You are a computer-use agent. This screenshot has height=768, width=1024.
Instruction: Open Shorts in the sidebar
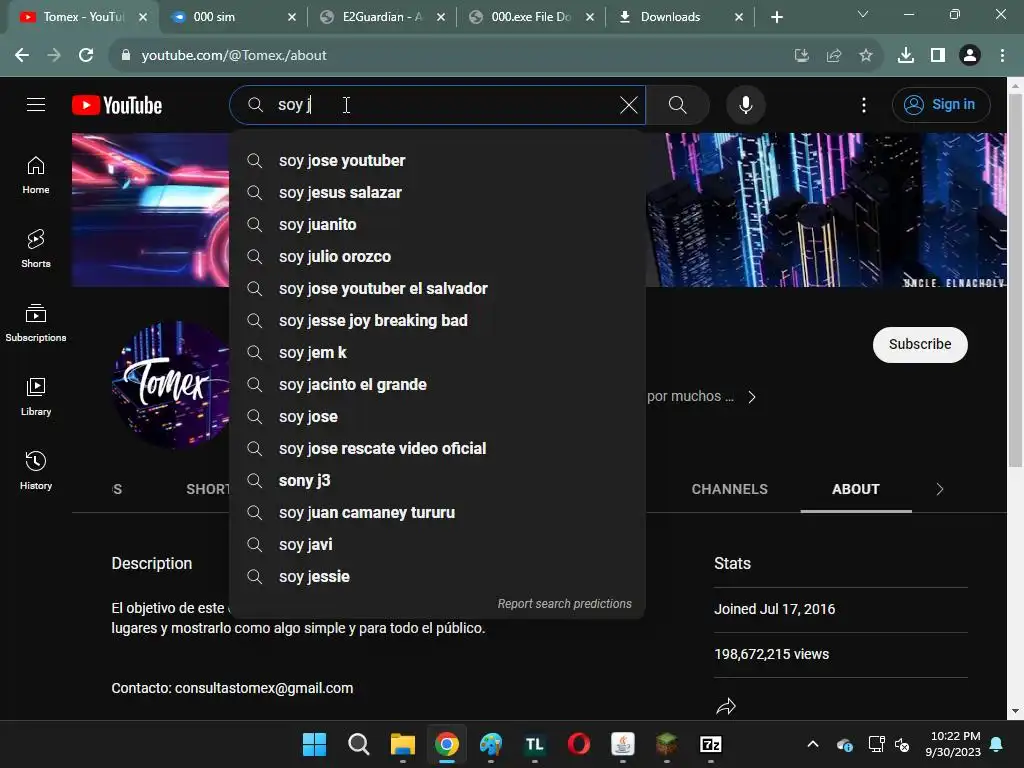click(x=36, y=249)
